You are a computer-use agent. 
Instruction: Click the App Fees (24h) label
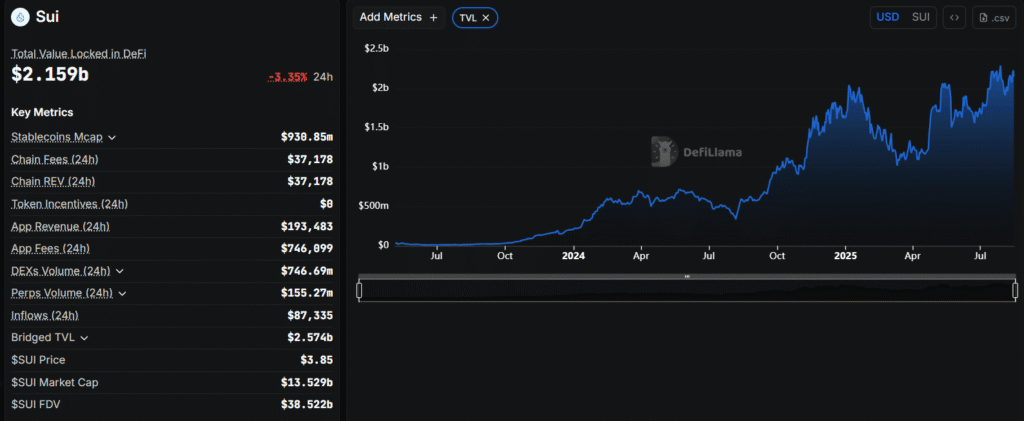coord(50,248)
